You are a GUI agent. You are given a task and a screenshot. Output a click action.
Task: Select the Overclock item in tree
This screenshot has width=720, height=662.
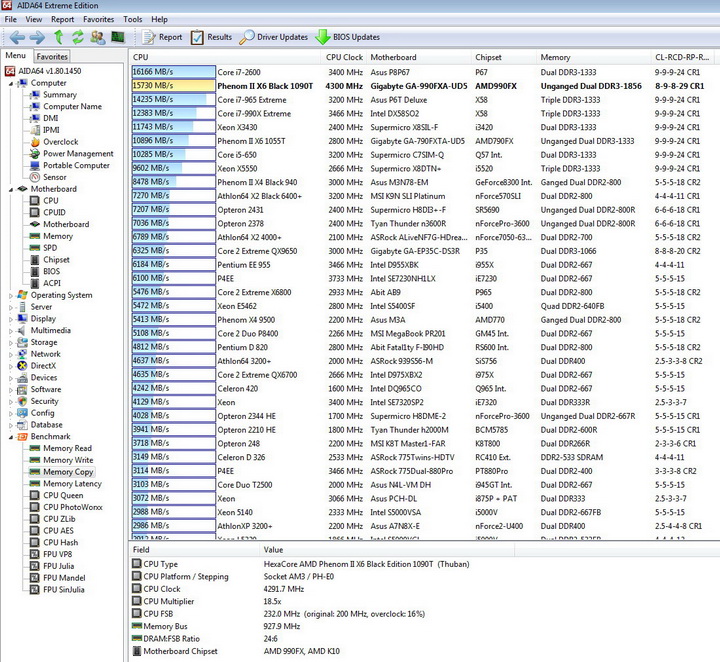[x=62, y=142]
